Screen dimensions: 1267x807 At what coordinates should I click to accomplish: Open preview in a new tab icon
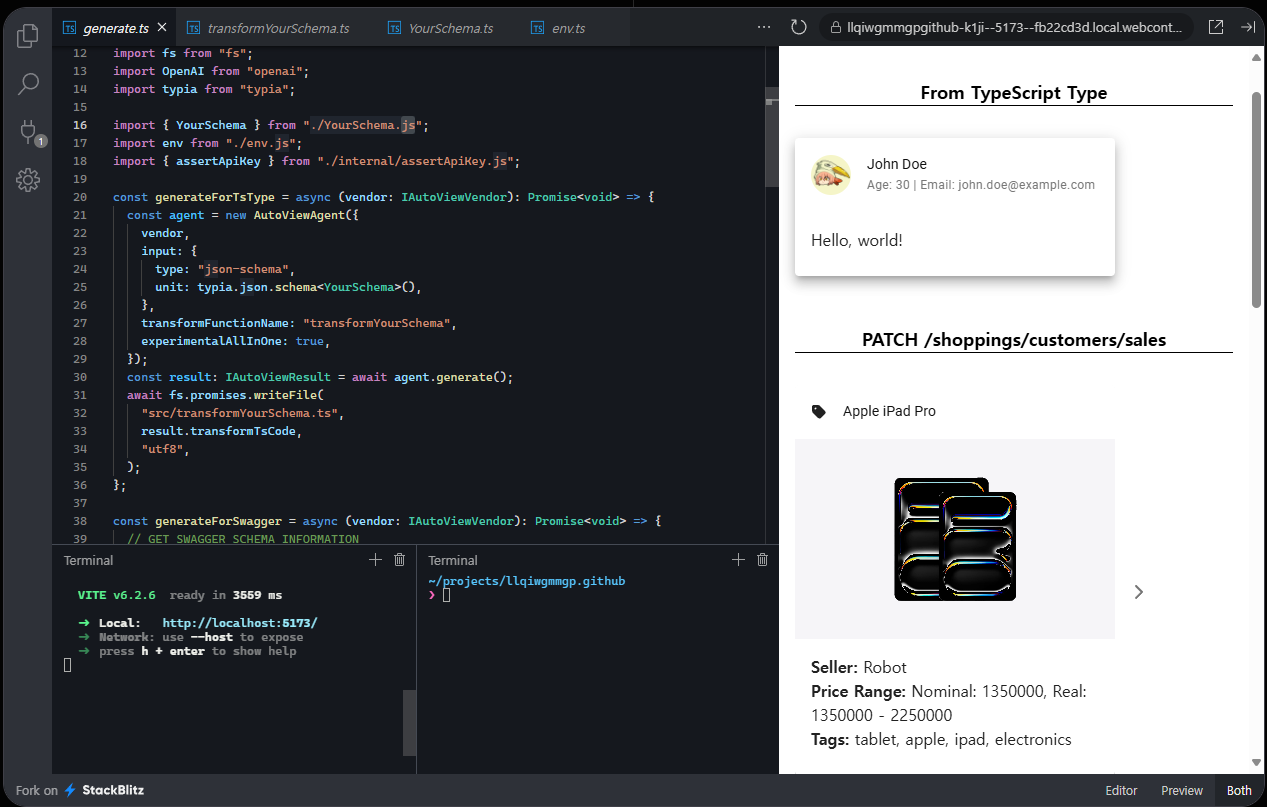tap(1216, 27)
